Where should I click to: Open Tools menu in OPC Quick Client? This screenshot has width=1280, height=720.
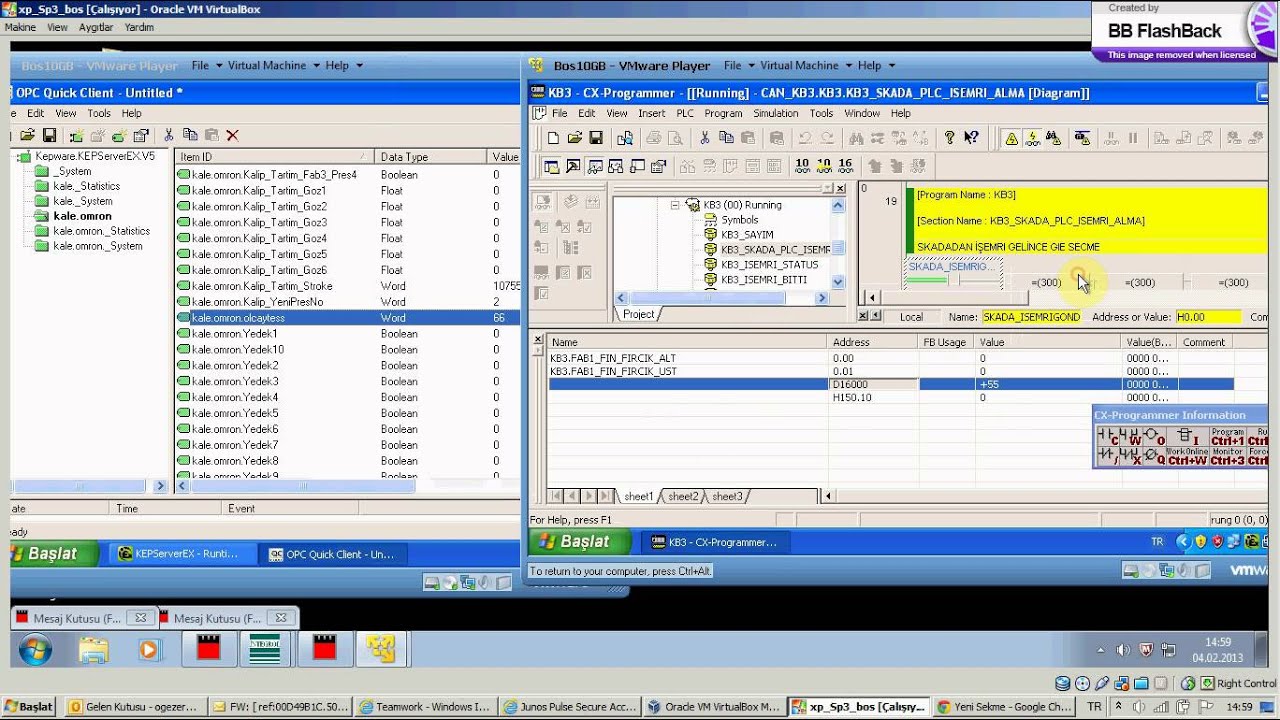(x=98, y=113)
